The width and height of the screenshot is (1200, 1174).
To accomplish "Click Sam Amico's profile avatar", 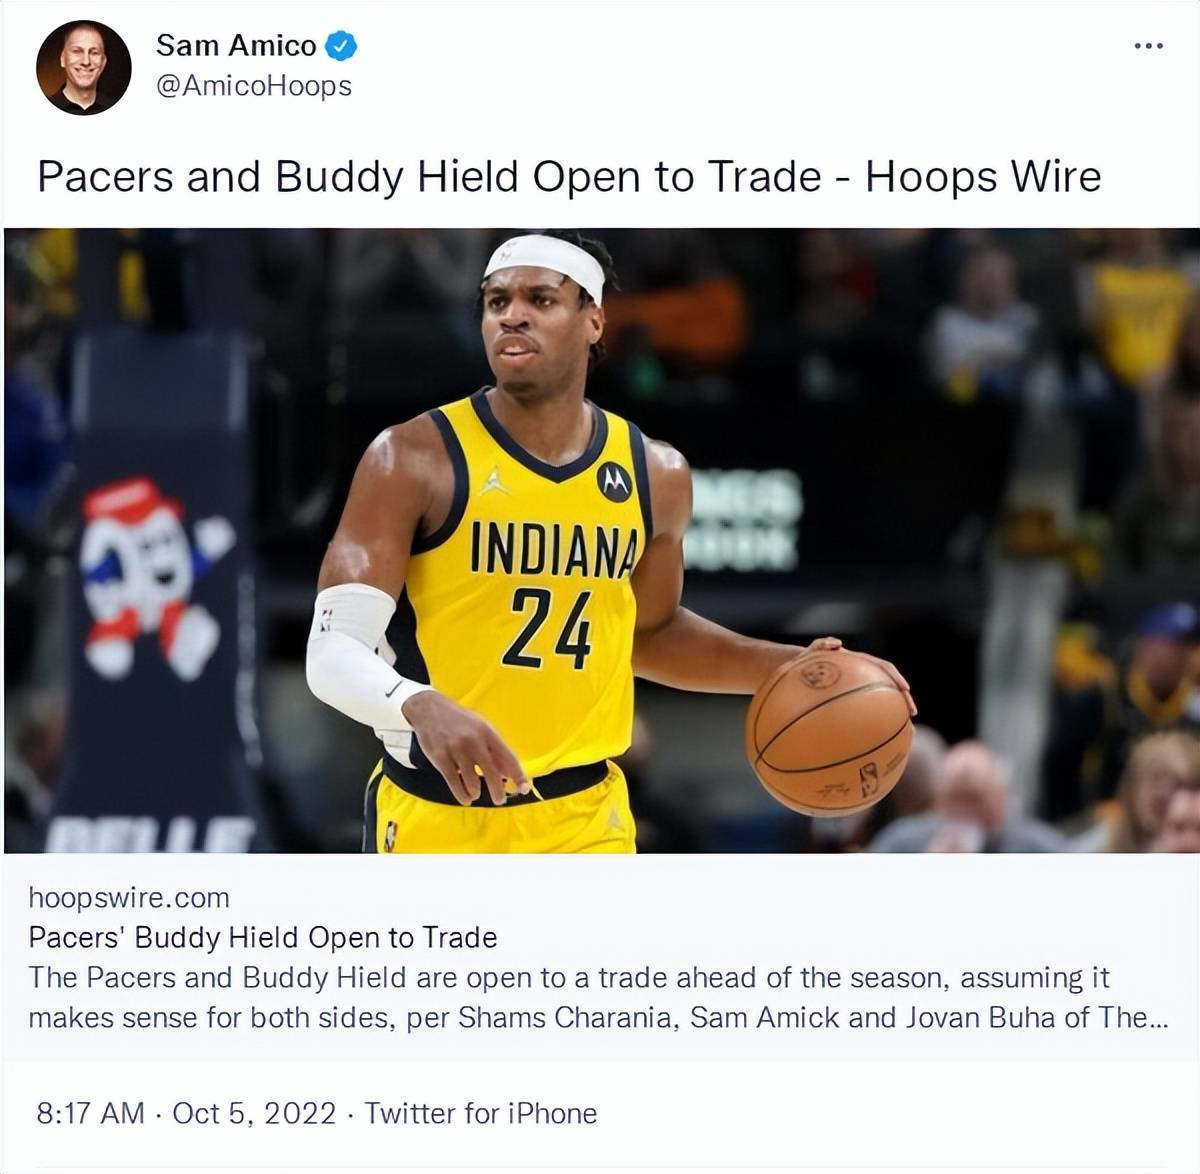I will pyautogui.click(x=84, y=67).
